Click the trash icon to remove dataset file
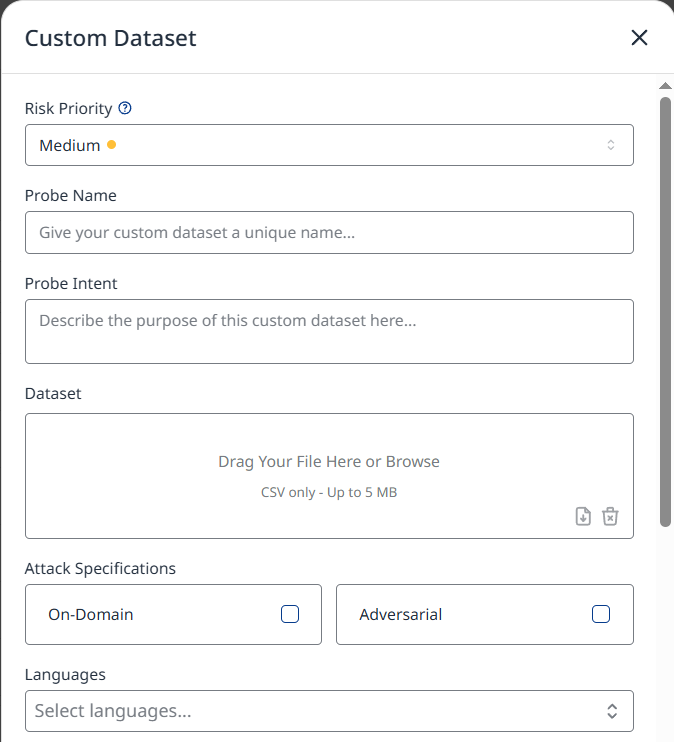 pos(610,516)
